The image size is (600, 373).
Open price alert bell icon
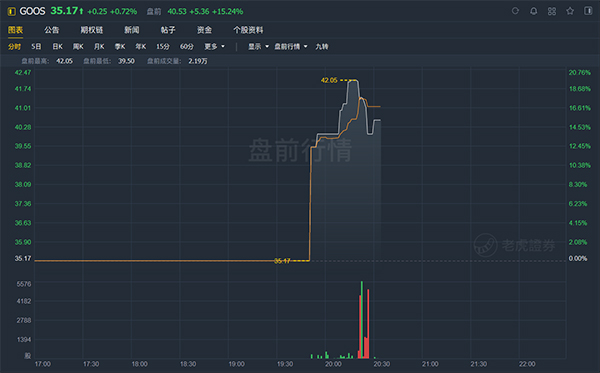[x=533, y=11]
